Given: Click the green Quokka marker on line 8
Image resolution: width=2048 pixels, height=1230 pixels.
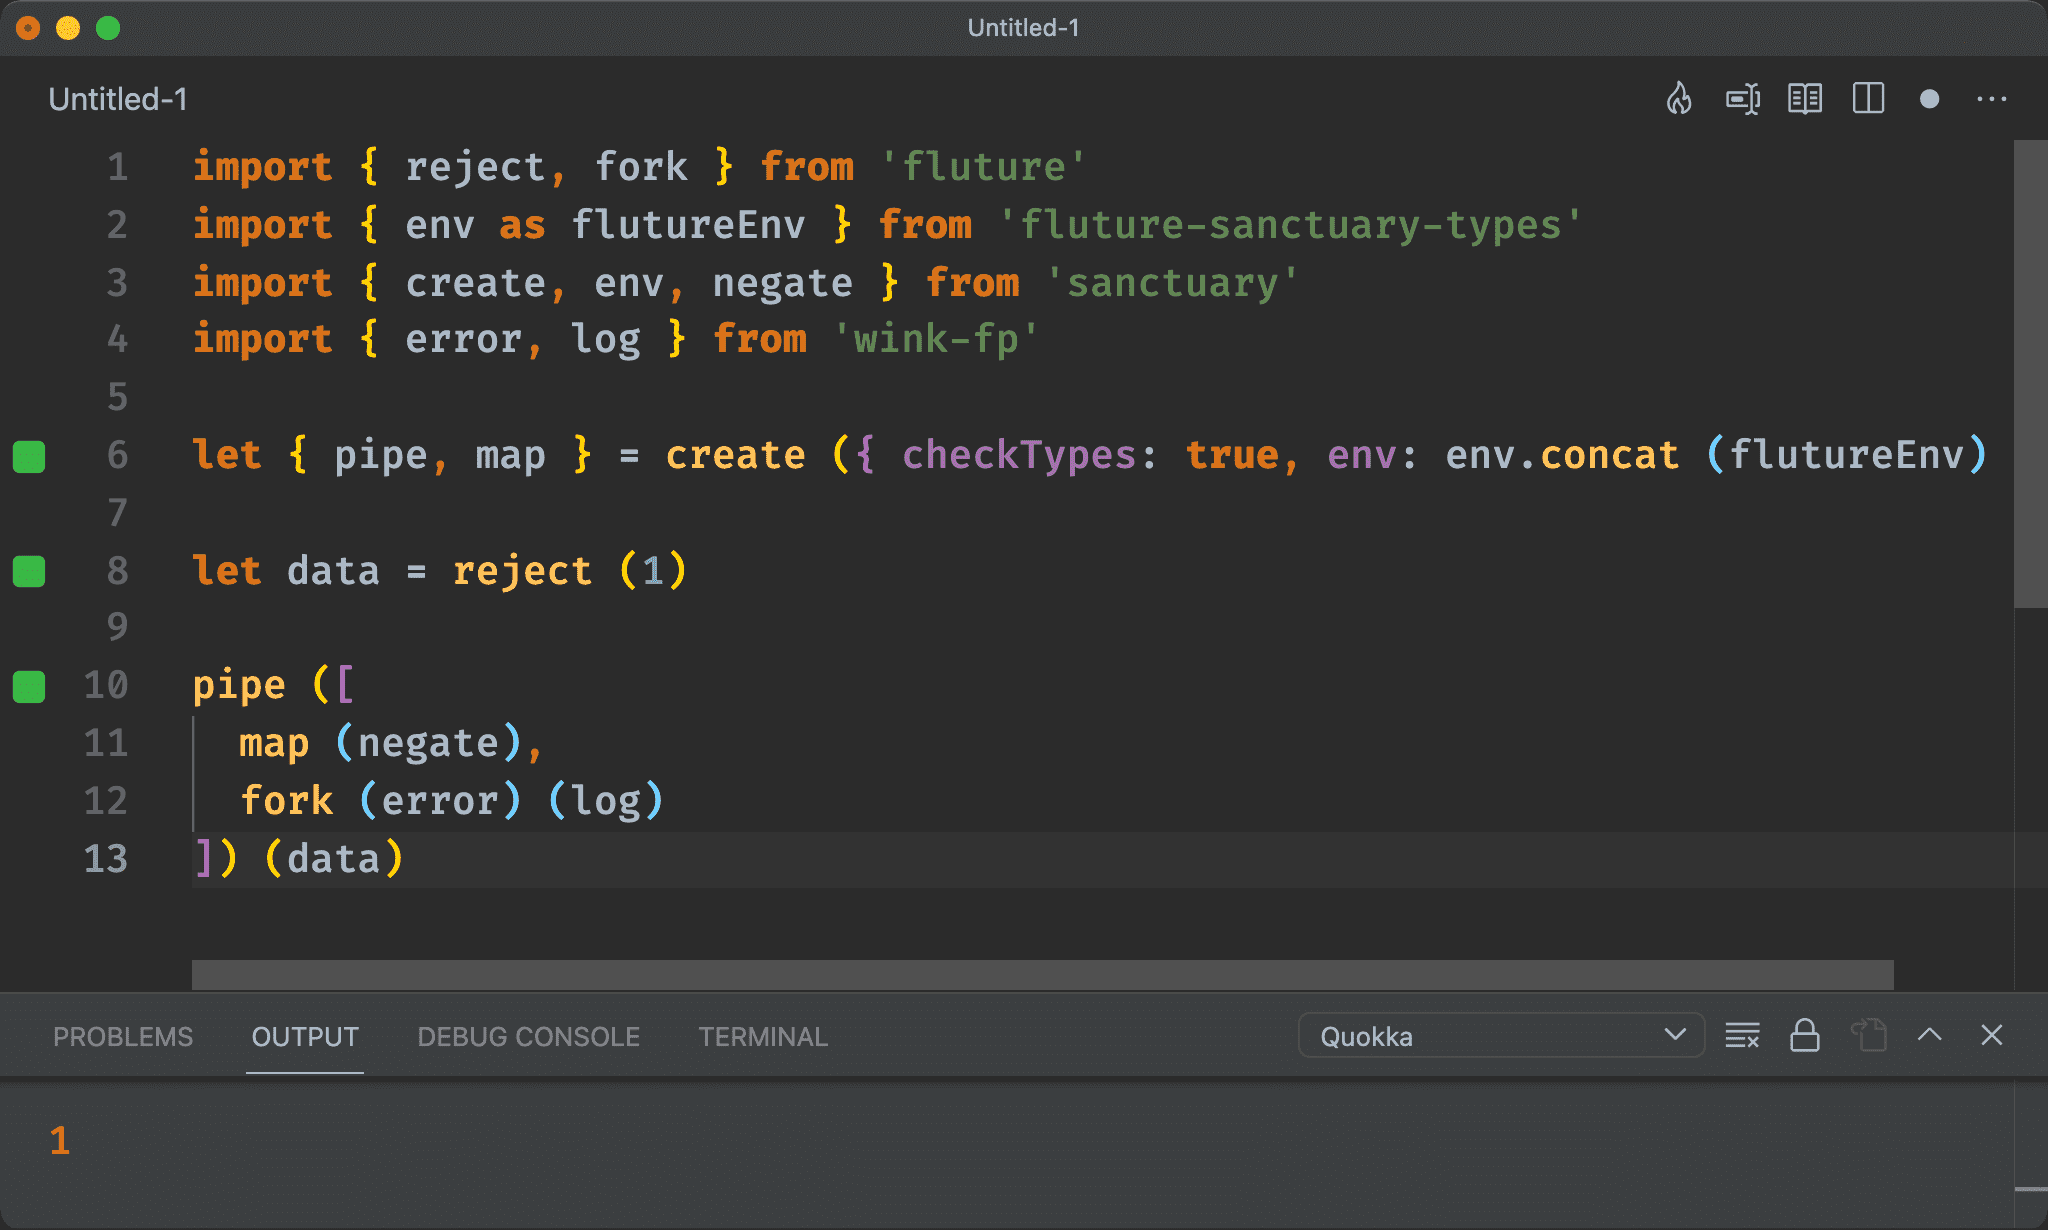Looking at the screenshot, I should click(x=29, y=571).
